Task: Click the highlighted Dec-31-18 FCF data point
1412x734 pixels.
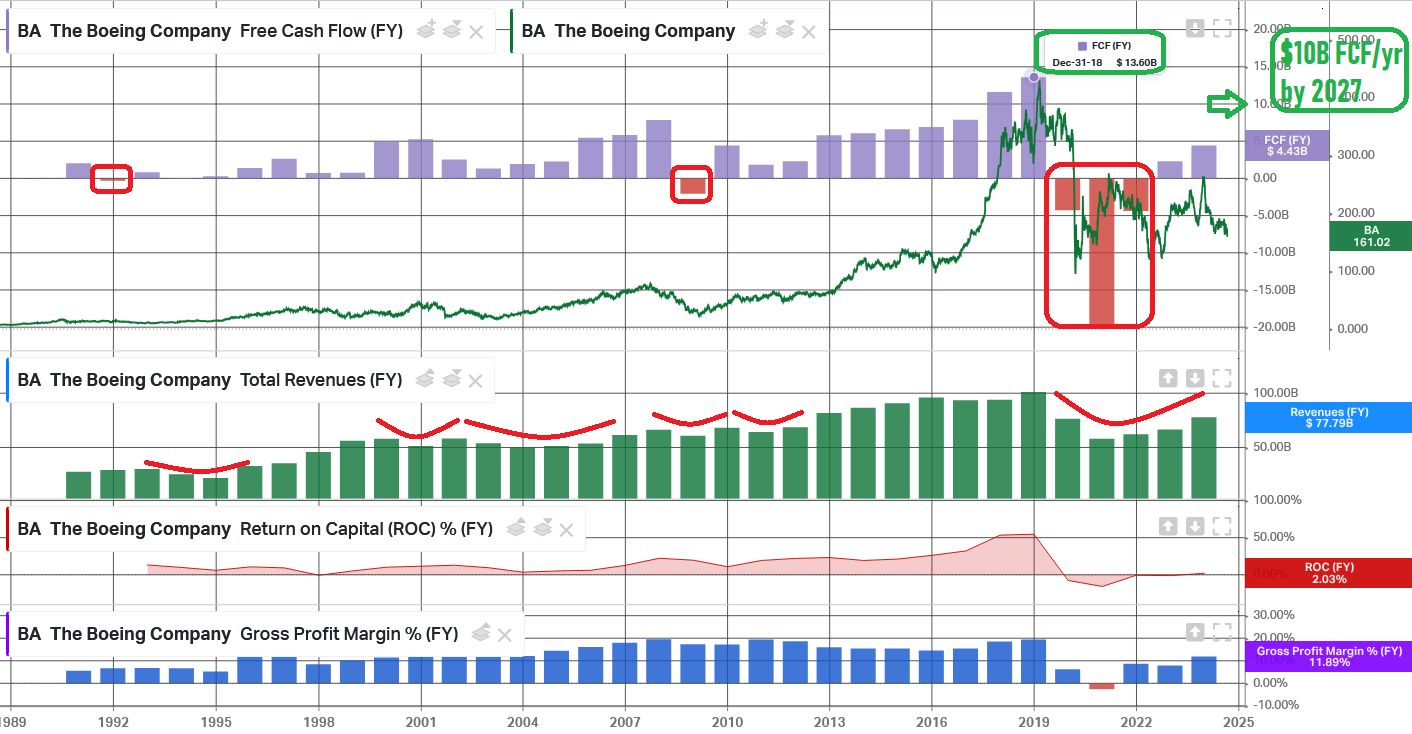Action: click(1034, 77)
